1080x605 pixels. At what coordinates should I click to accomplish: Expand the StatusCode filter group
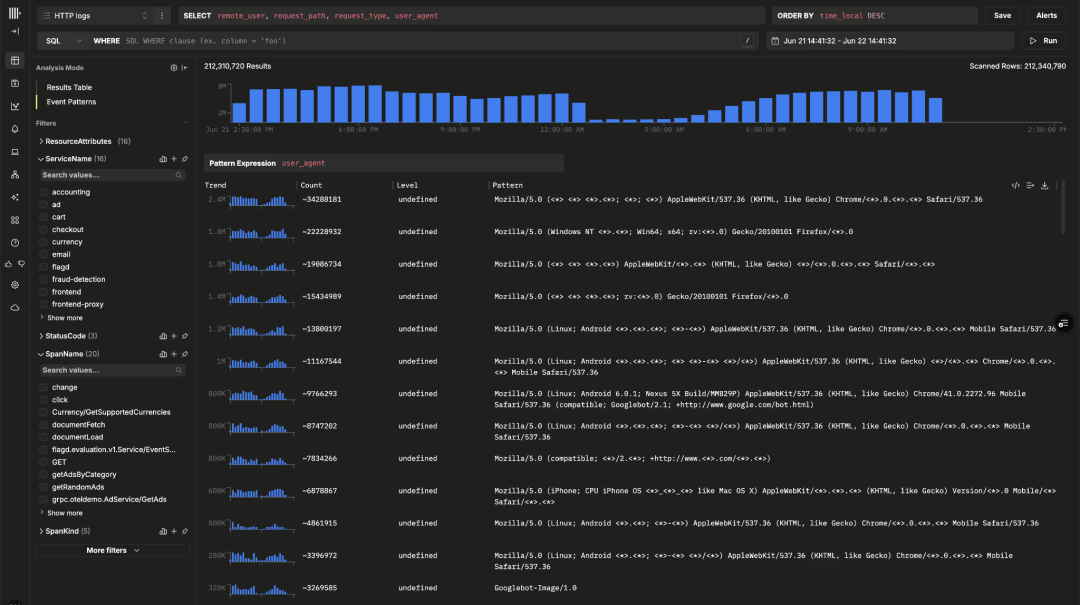[68, 336]
